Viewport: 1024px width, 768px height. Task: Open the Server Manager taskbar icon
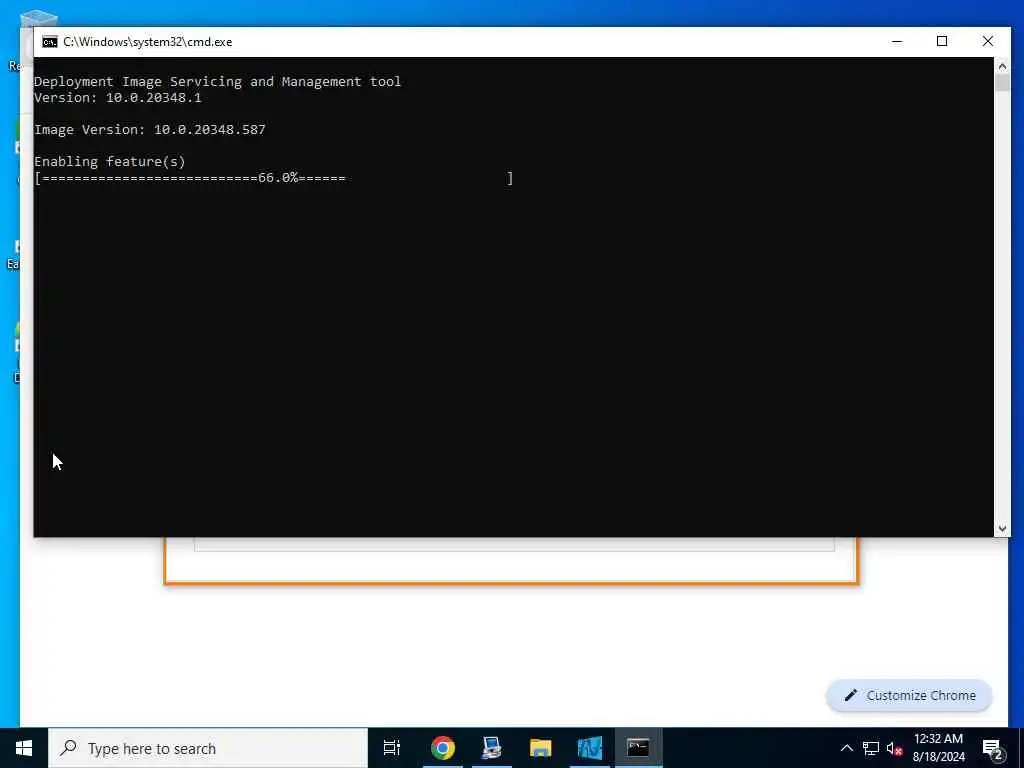[x=492, y=748]
